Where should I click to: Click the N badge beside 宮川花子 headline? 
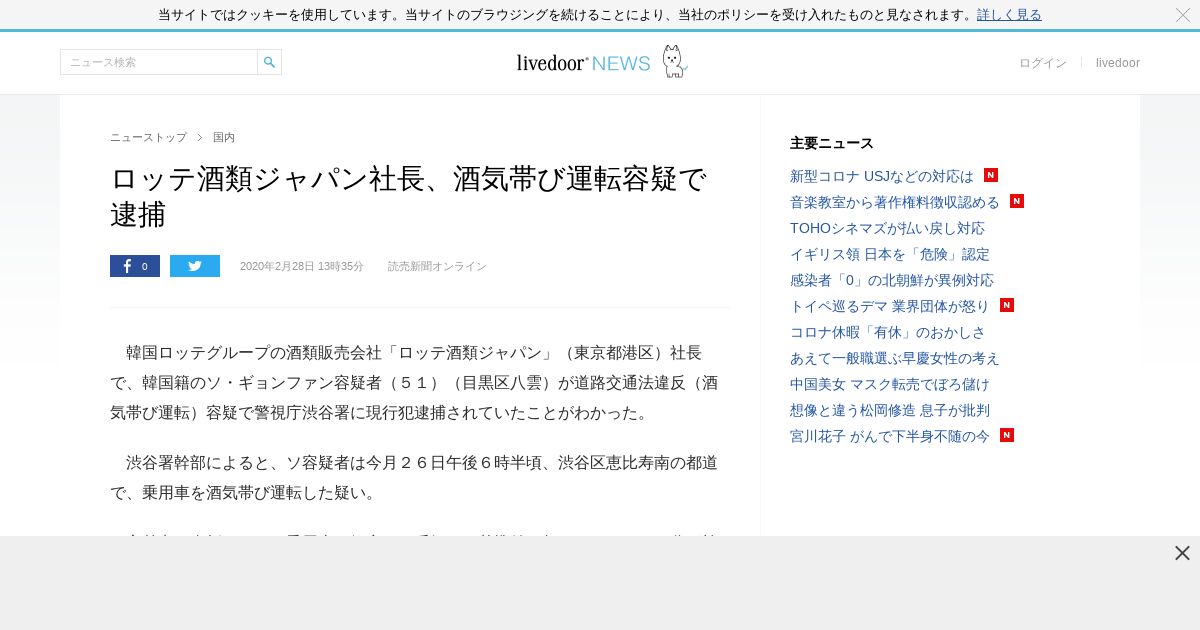pyautogui.click(x=1007, y=435)
